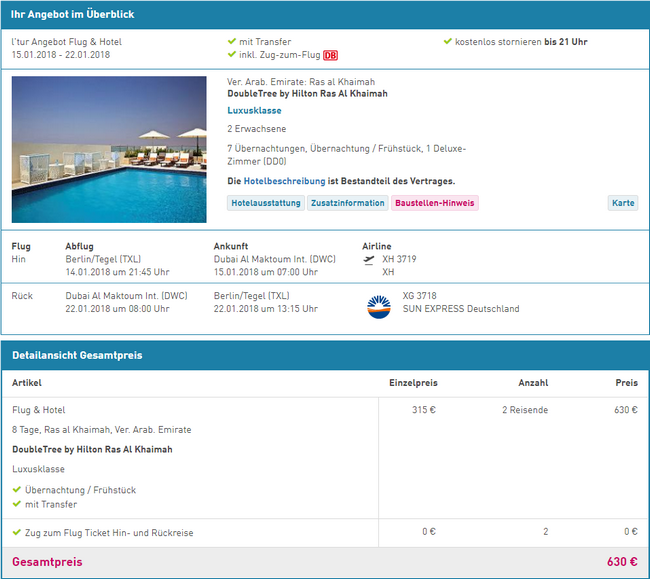Open the Hotelausstattung details
The height and width of the screenshot is (579, 650).
[265, 203]
